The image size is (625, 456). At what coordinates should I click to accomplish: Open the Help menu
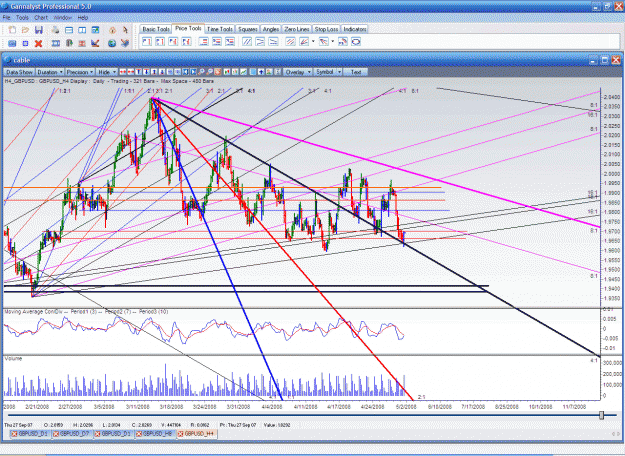pos(83,18)
